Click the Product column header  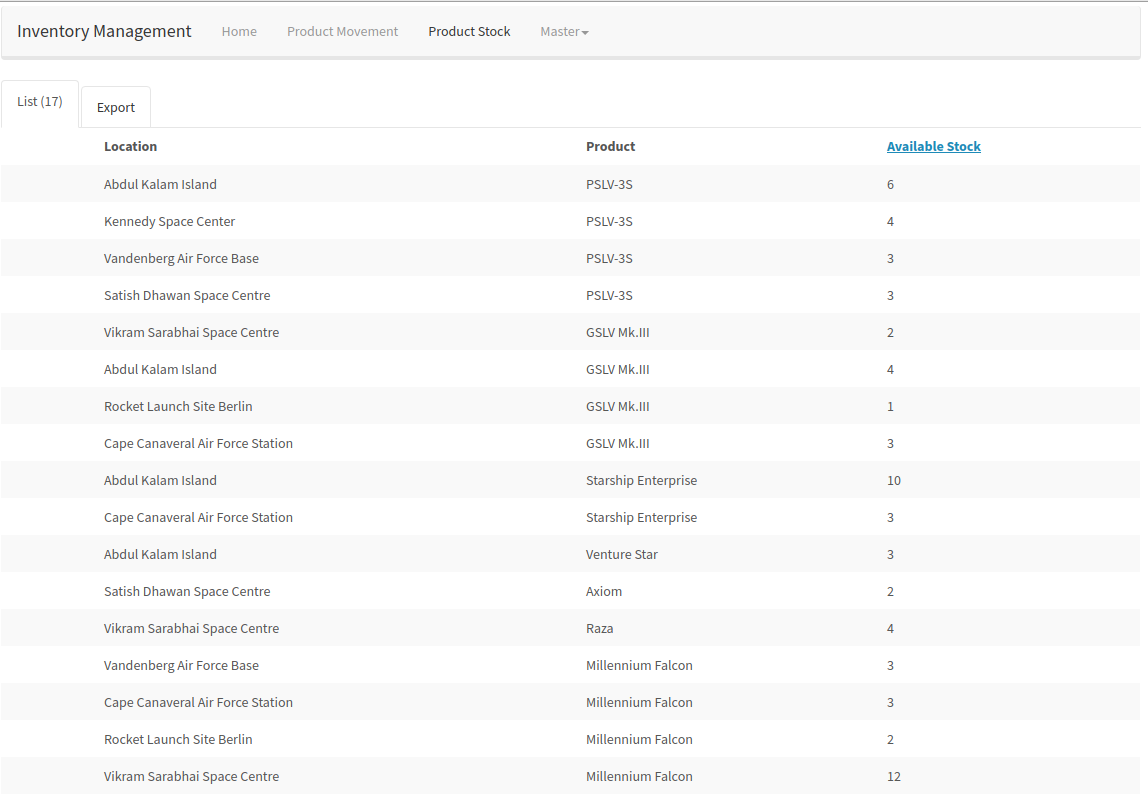coord(611,146)
